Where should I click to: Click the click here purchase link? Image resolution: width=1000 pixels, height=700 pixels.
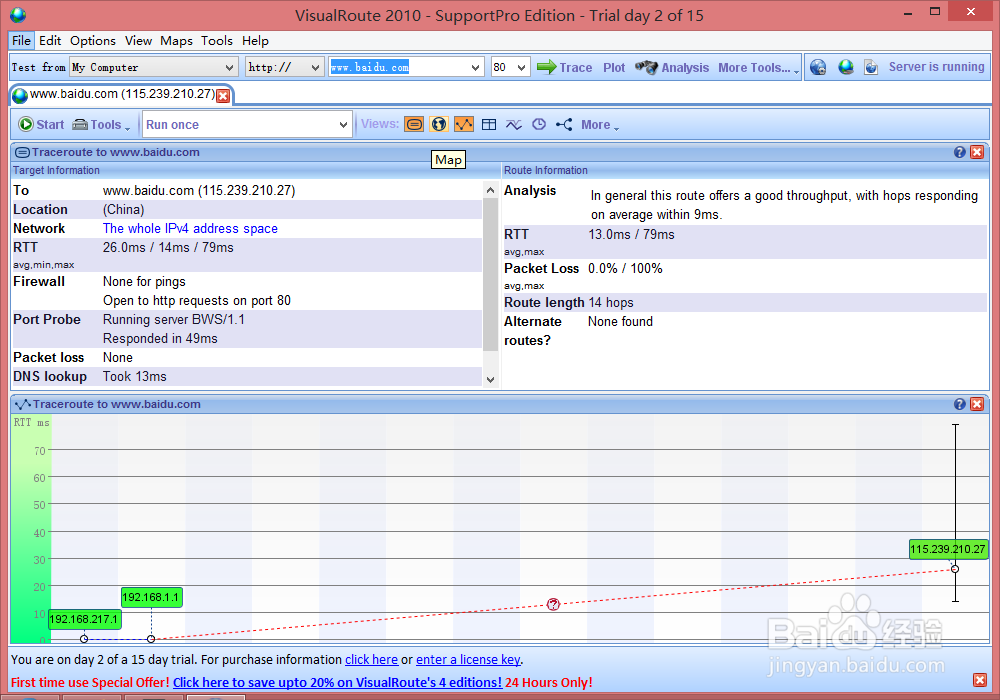(371, 659)
